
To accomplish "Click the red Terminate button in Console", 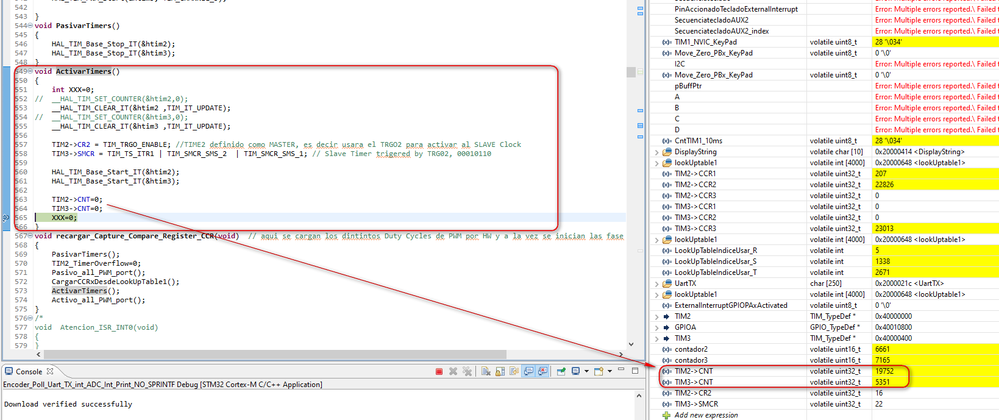I will (439, 371).
